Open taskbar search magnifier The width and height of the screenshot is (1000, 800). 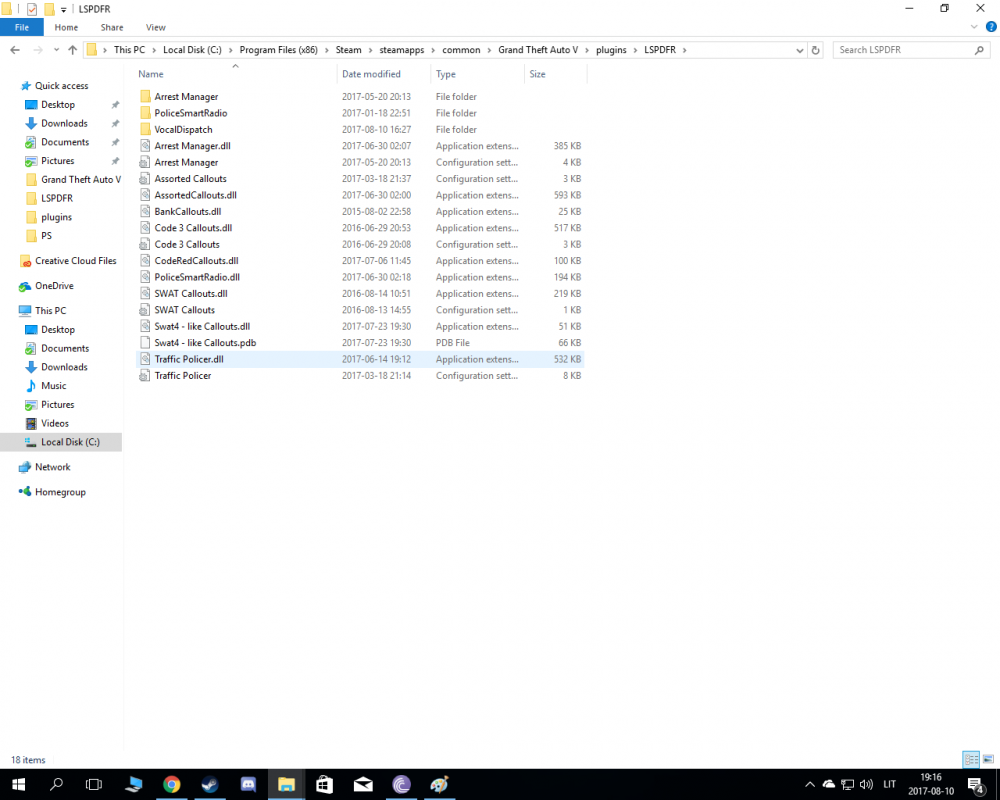point(56,784)
